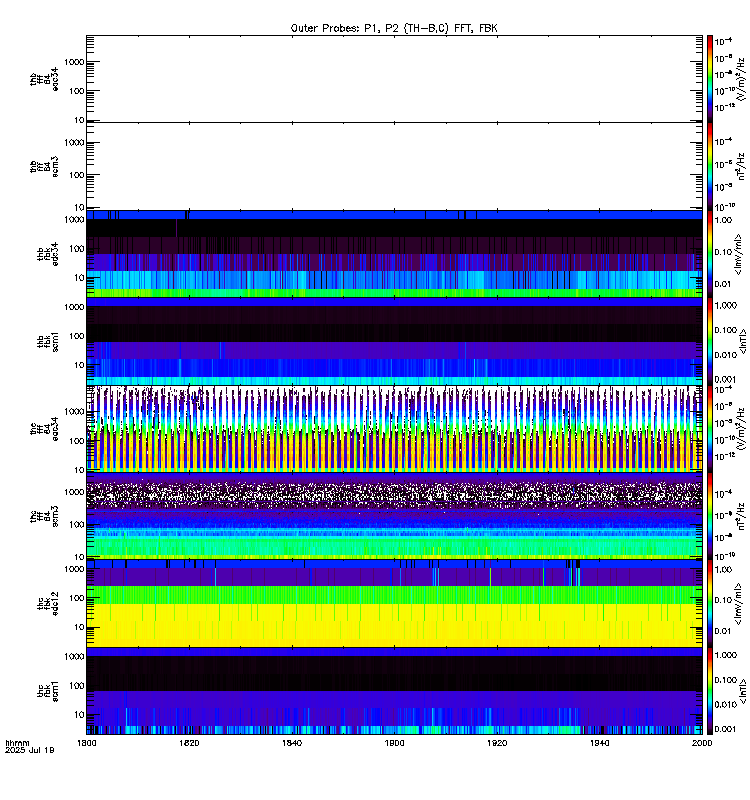Click inside the thc fff edc34 striped spectrogram
The image size is (750, 800).
tap(394, 429)
